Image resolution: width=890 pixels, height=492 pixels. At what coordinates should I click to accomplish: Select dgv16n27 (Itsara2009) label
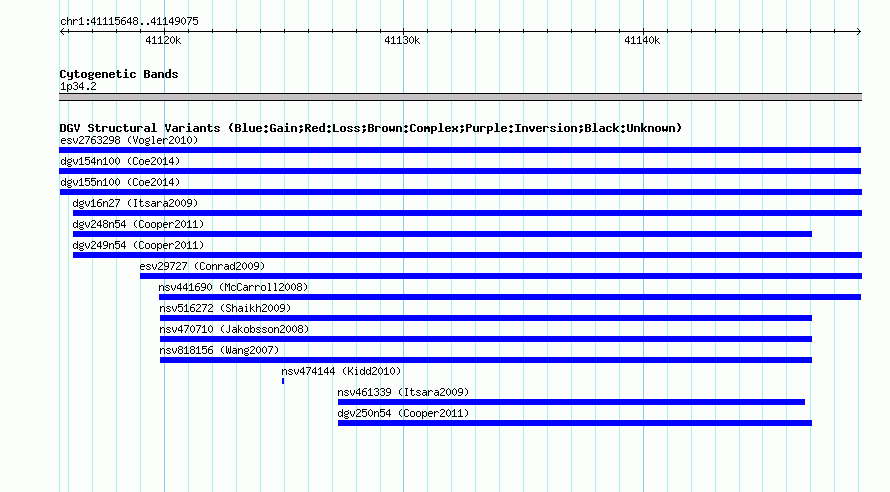click(135, 203)
